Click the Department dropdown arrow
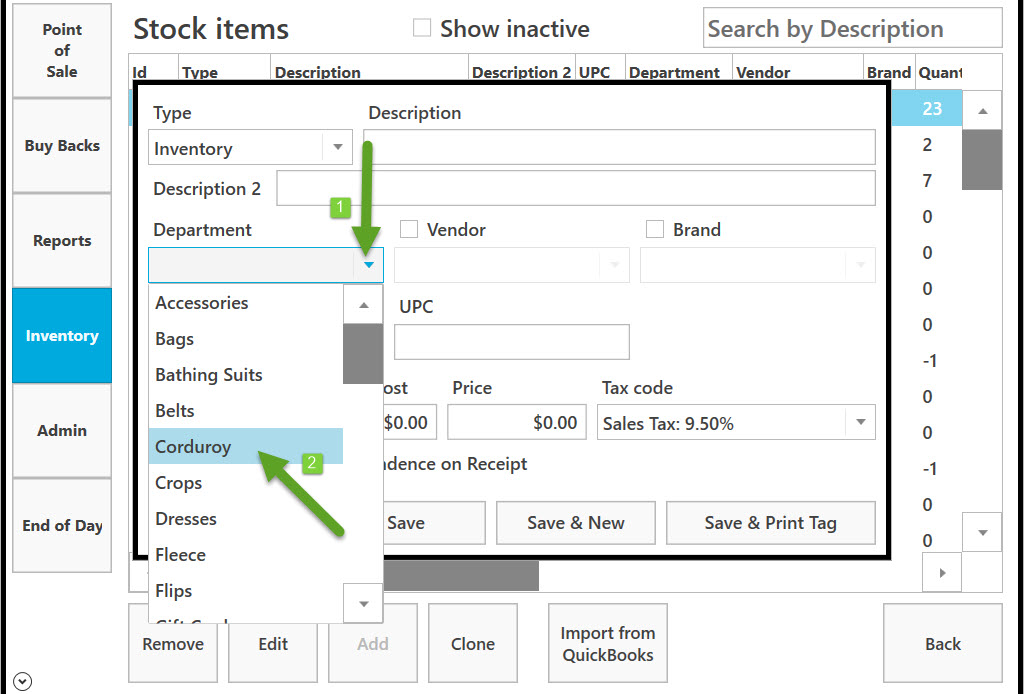This screenshot has width=1024, height=694. coord(369,265)
